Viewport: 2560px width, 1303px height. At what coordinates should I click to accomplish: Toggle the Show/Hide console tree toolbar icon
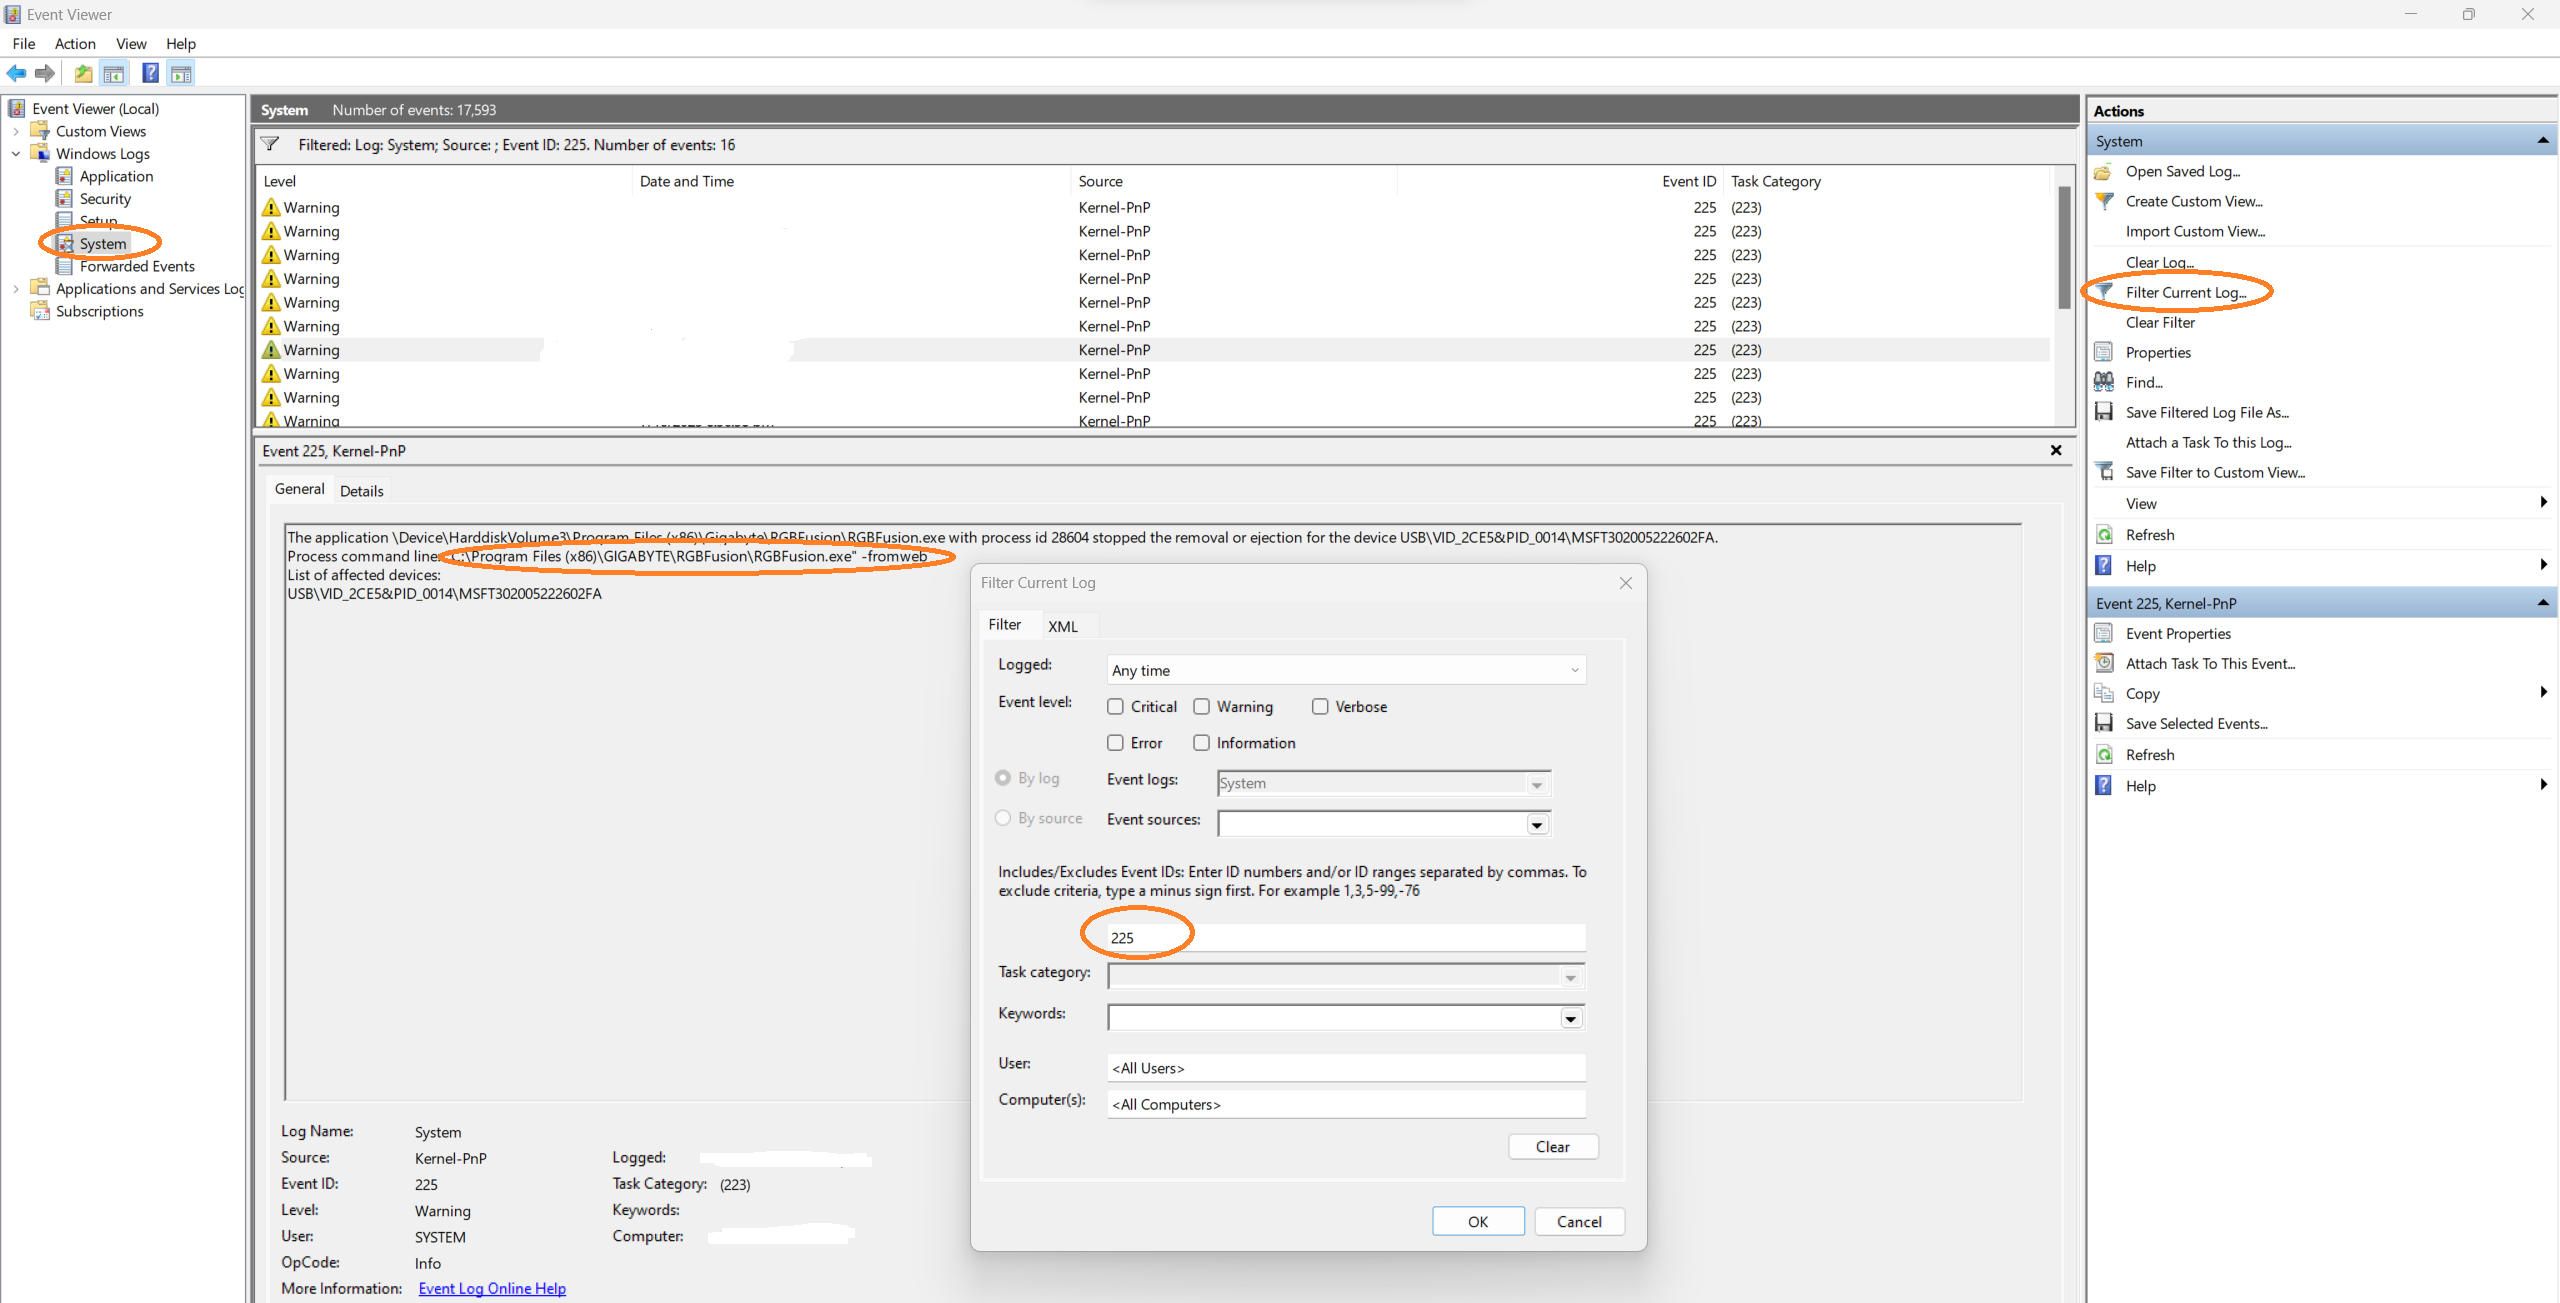point(114,73)
